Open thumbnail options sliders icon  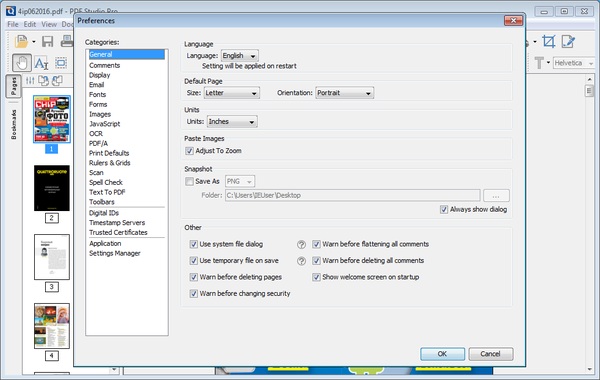(30, 80)
